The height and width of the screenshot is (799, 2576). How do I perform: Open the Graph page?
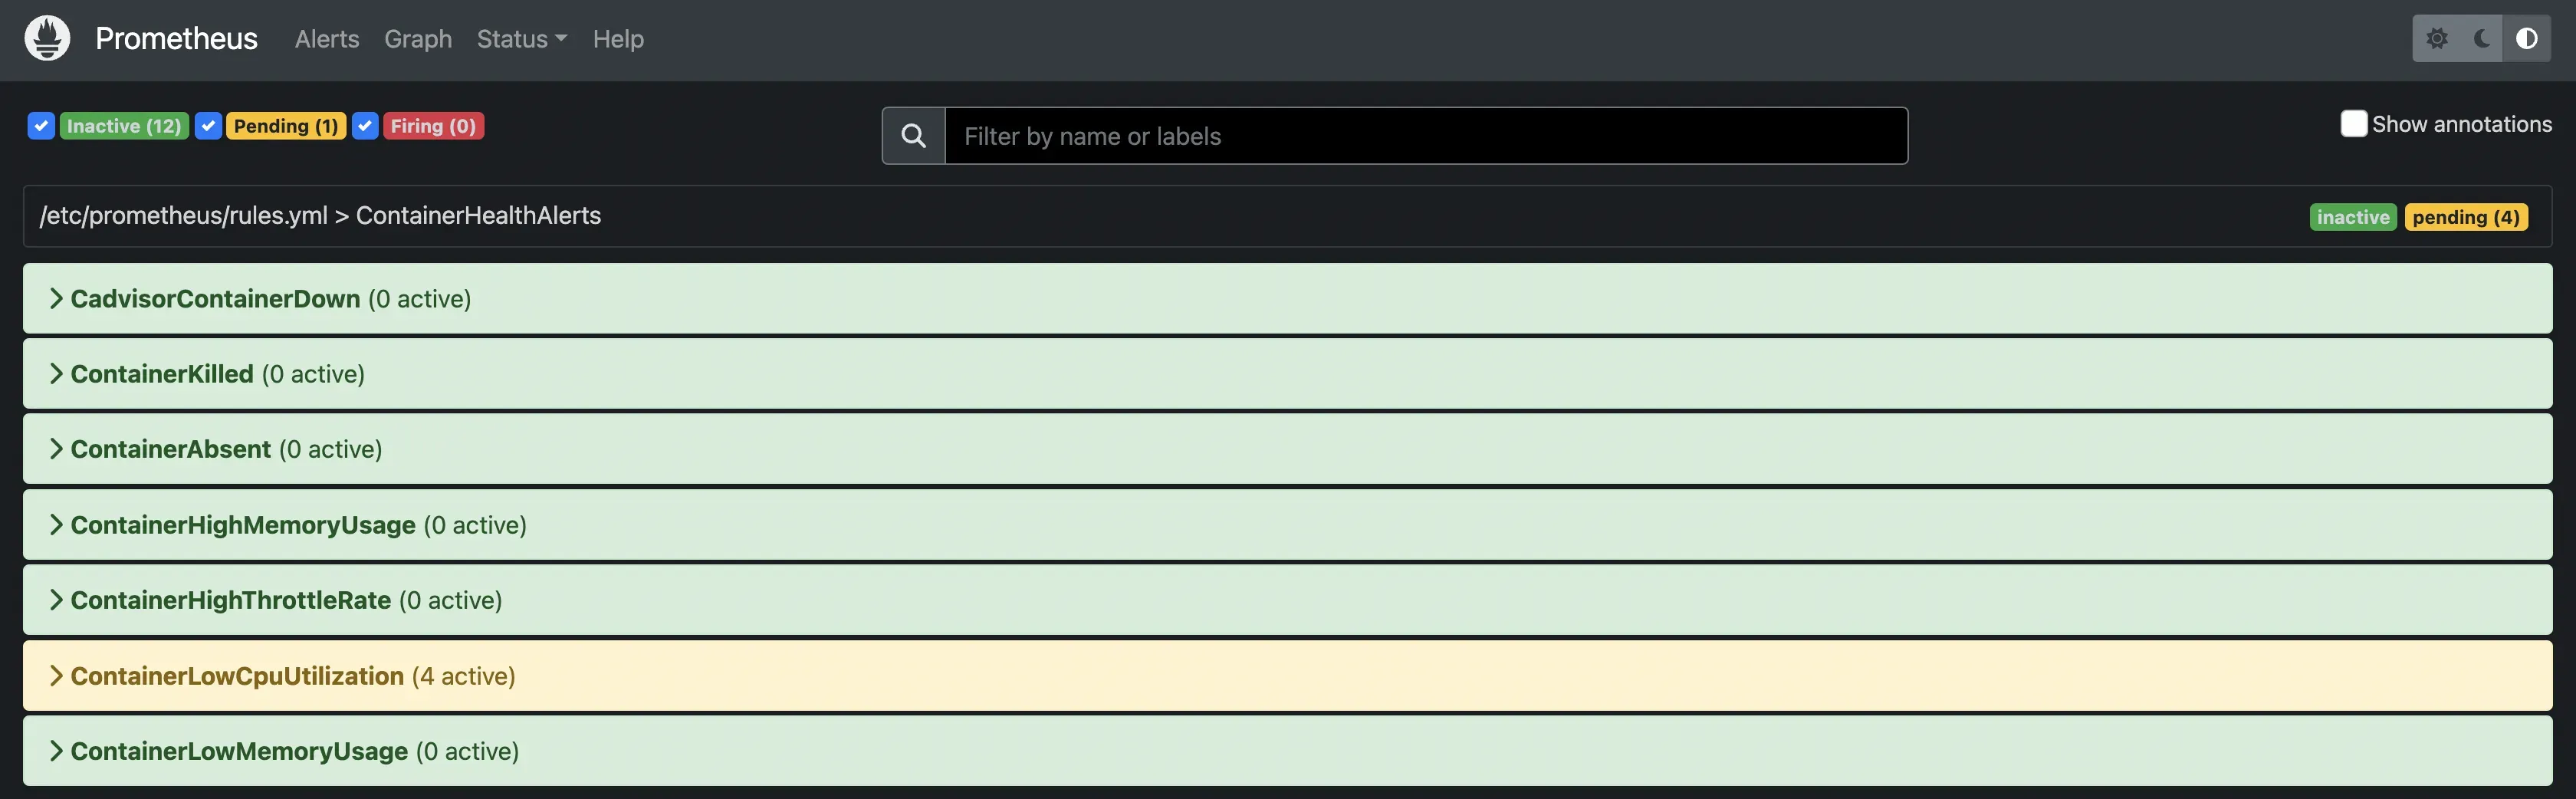tap(418, 39)
